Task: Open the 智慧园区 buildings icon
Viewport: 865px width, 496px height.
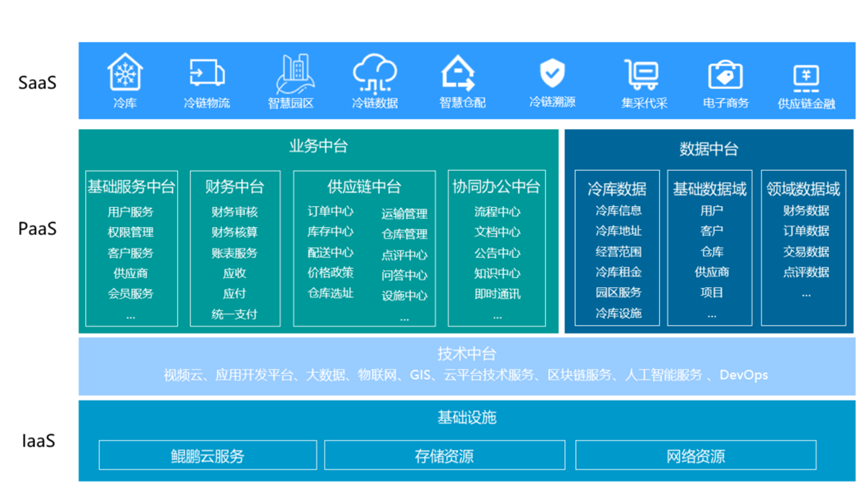Action: tap(295, 74)
